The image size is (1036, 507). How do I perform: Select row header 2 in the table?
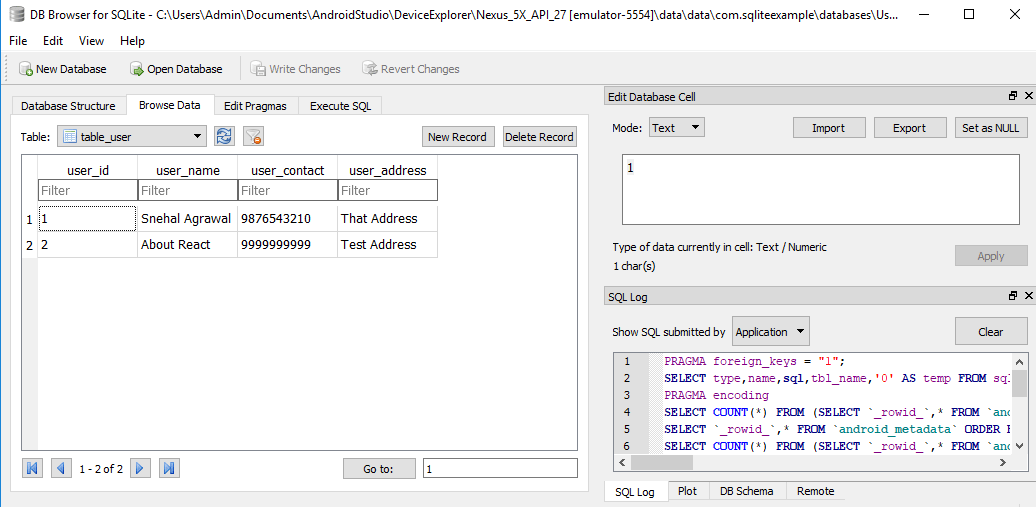click(x=30, y=245)
